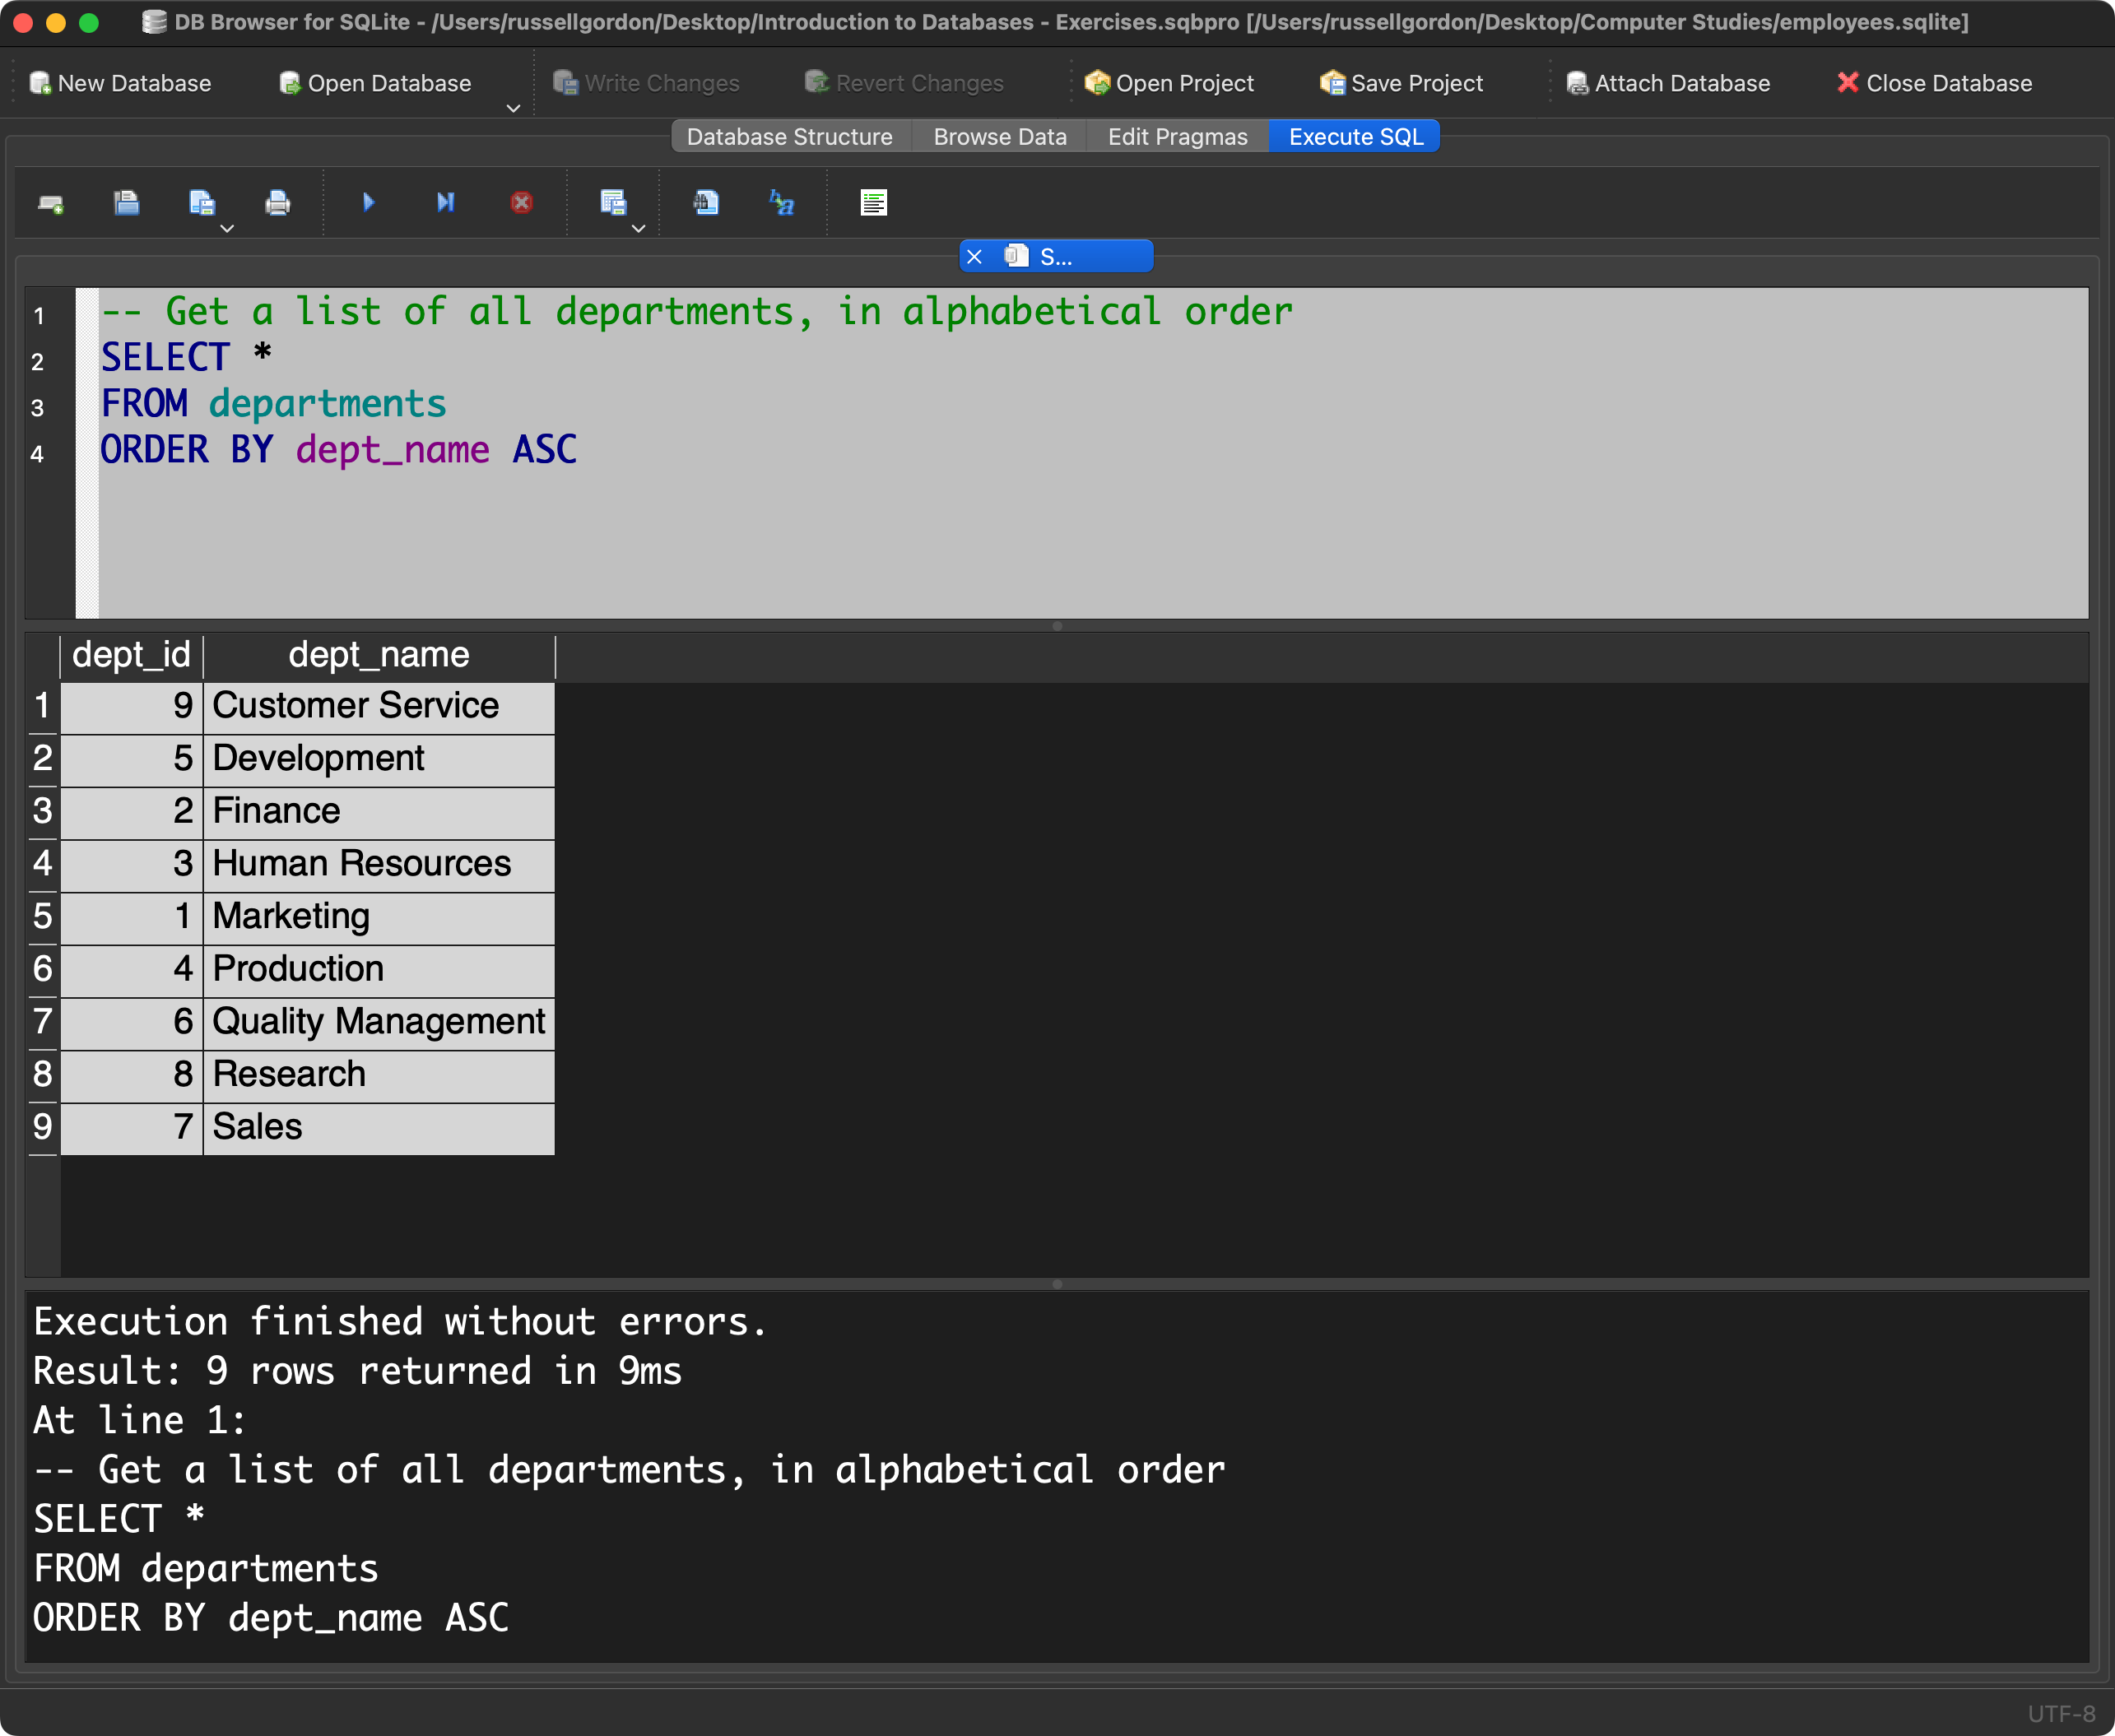Switch to the Browse Data tab
Viewport: 2115px width, 1736px height.
point(999,136)
